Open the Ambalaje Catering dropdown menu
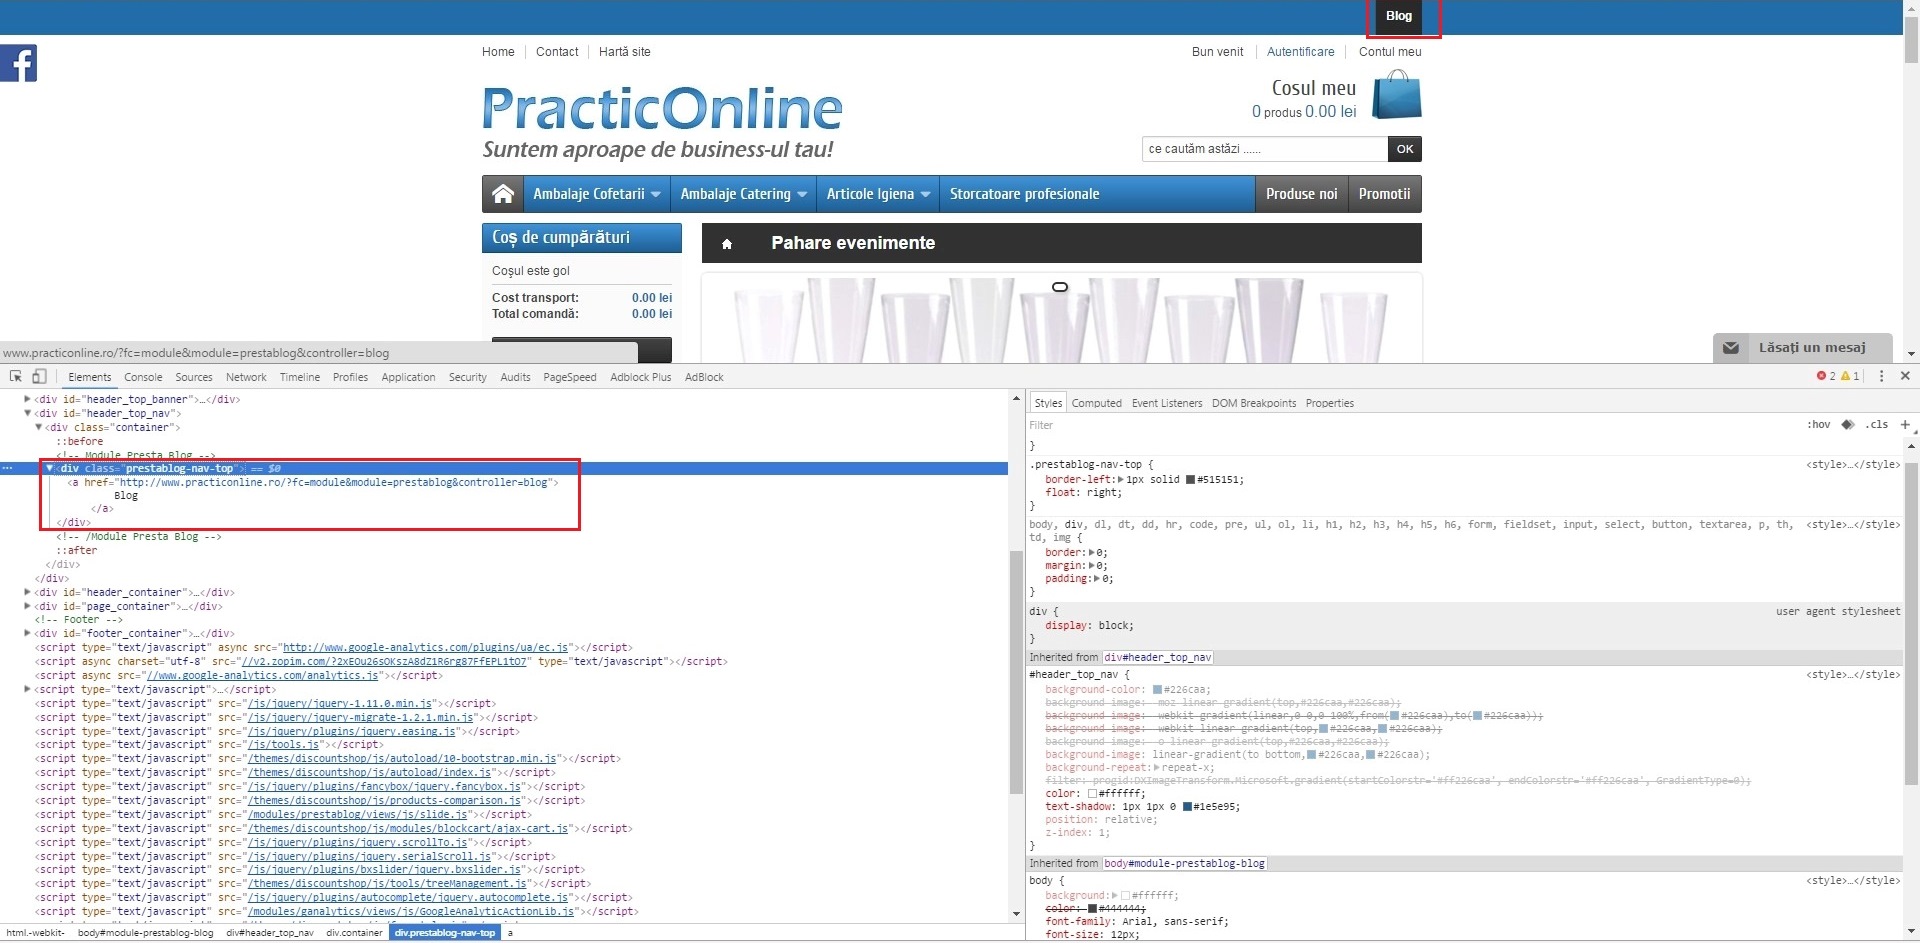The image size is (1920, 943). (743, 194)
